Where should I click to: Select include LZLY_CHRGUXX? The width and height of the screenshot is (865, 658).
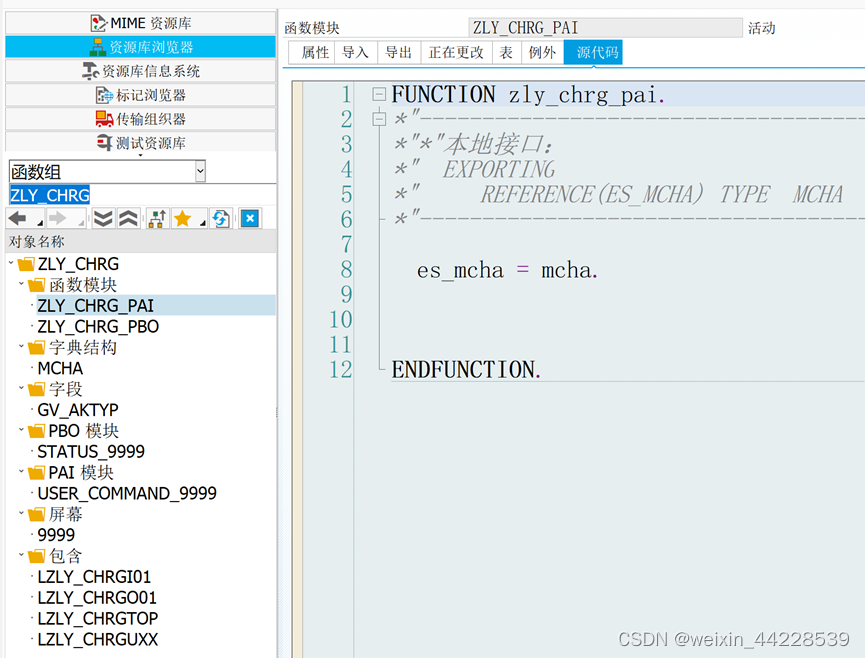coord(98,639)
